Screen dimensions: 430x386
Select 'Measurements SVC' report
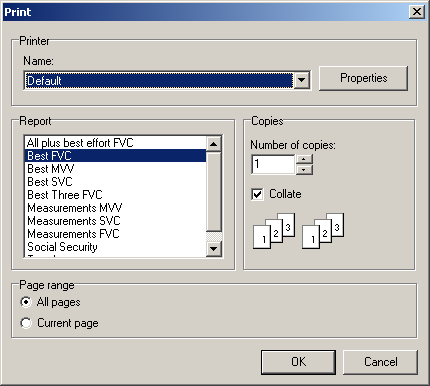(115, 221)
